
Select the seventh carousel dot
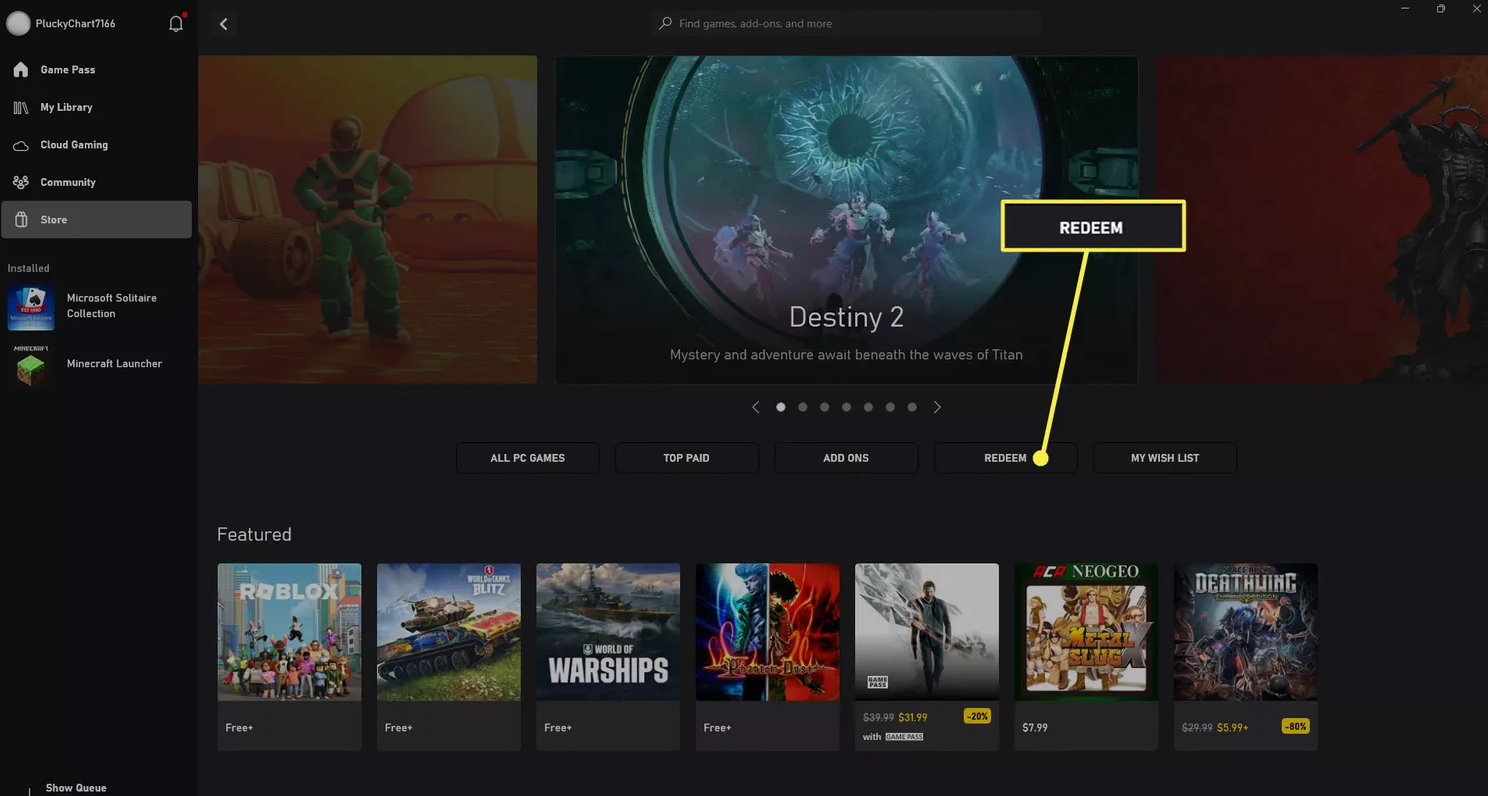point(912,407)
